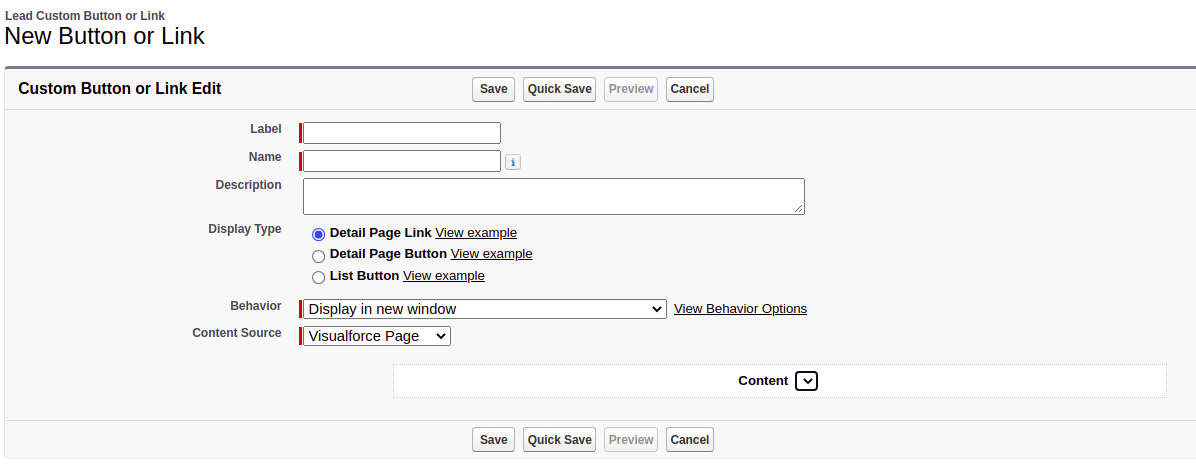Screen dimensions: 1196x466
Task: Choose the Detail Page Button radio option
Action: (x=319, y=256)
